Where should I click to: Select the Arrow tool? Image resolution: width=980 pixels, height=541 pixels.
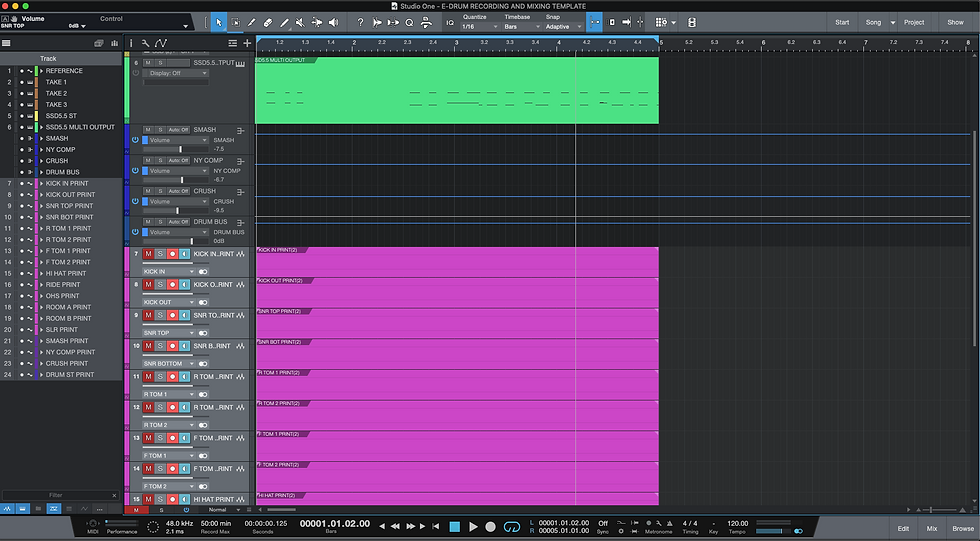click(x=219, y=22)
